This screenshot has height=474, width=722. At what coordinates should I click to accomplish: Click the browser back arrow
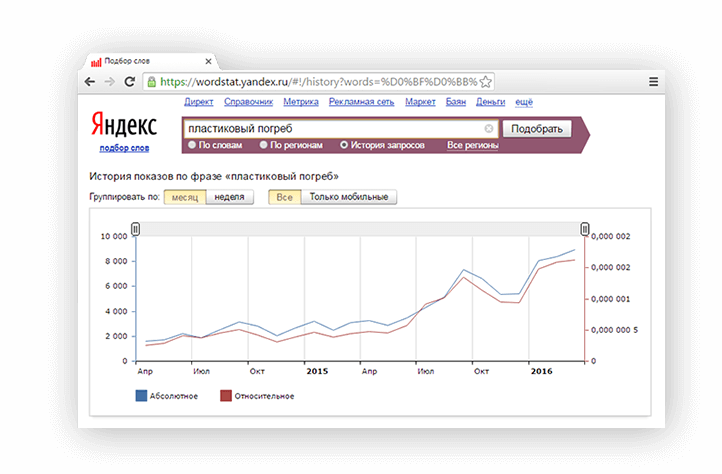(90, 82)
